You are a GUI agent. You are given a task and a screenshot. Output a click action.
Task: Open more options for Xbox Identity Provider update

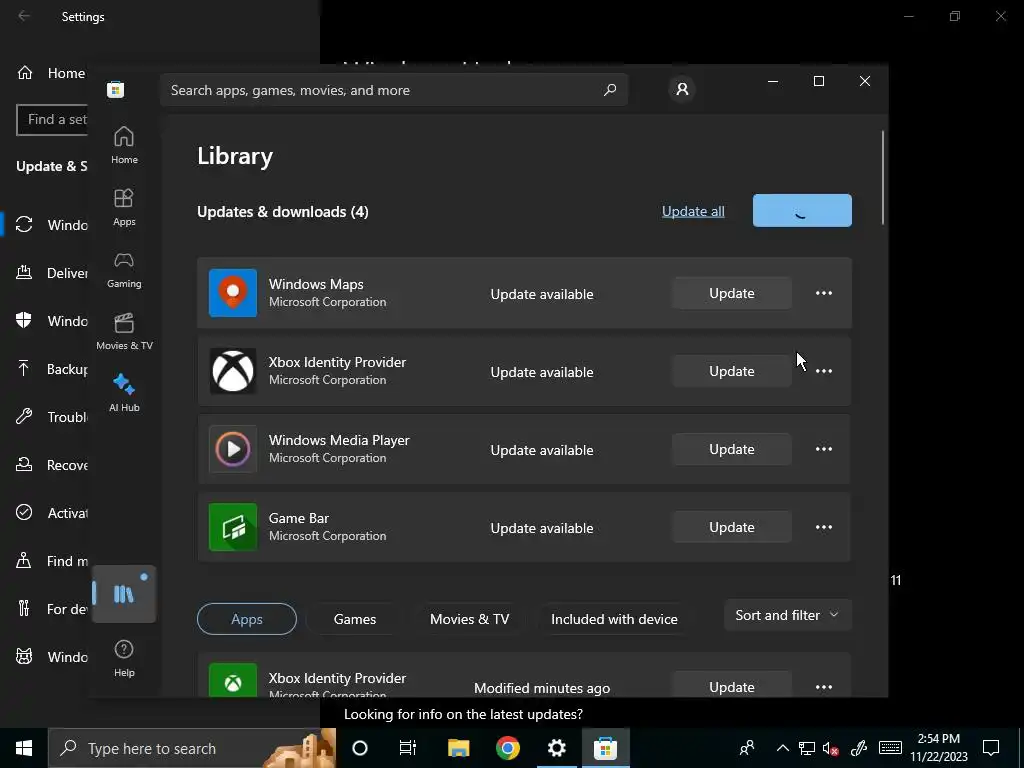coord(824,371)
